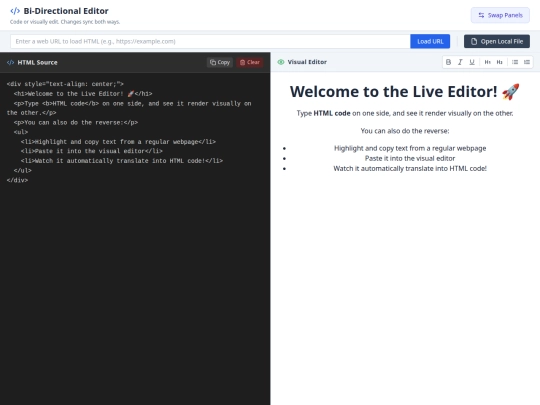
Task: Copy the HTML source code
Action: [220, 62]
